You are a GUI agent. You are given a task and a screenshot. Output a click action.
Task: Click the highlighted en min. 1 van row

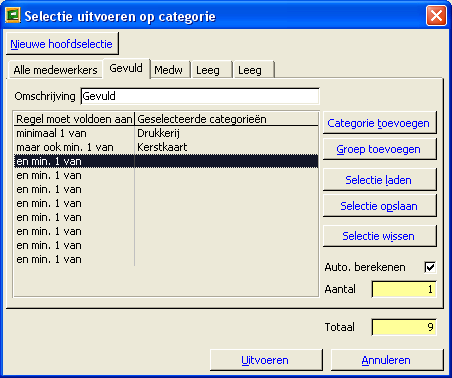click(166, 161)
